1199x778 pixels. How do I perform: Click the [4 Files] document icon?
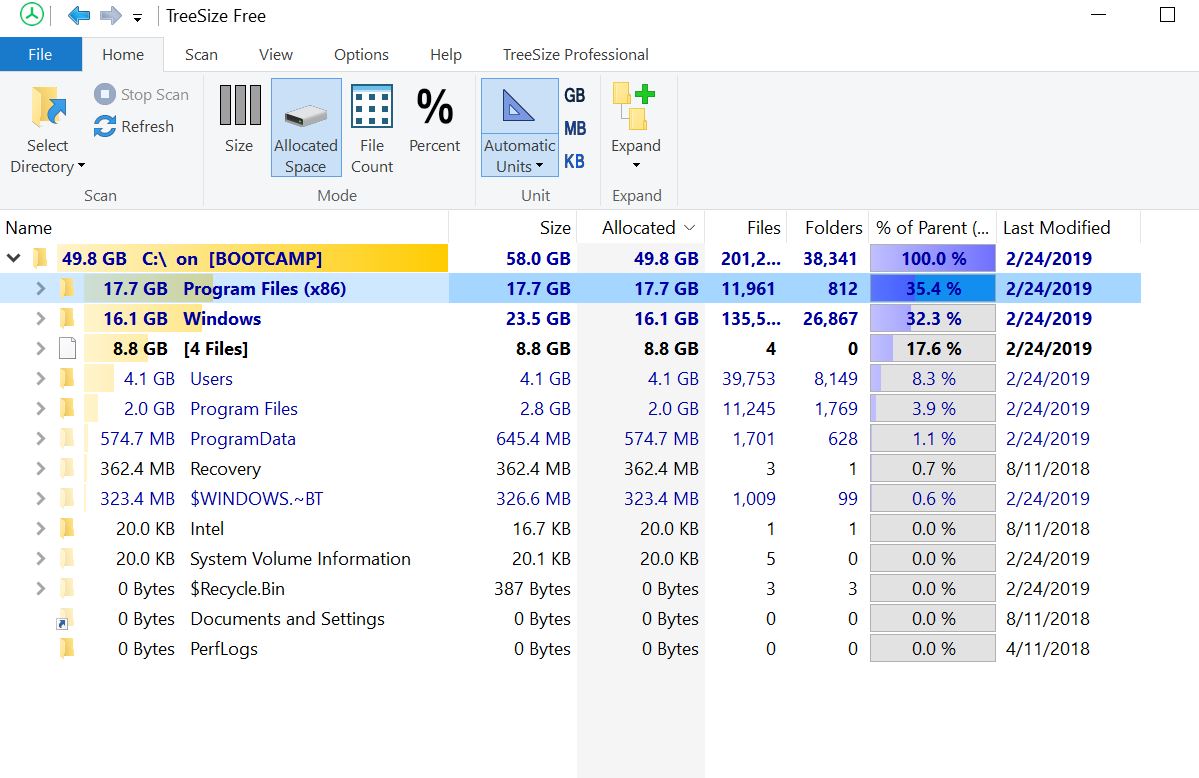coord(67,348)
